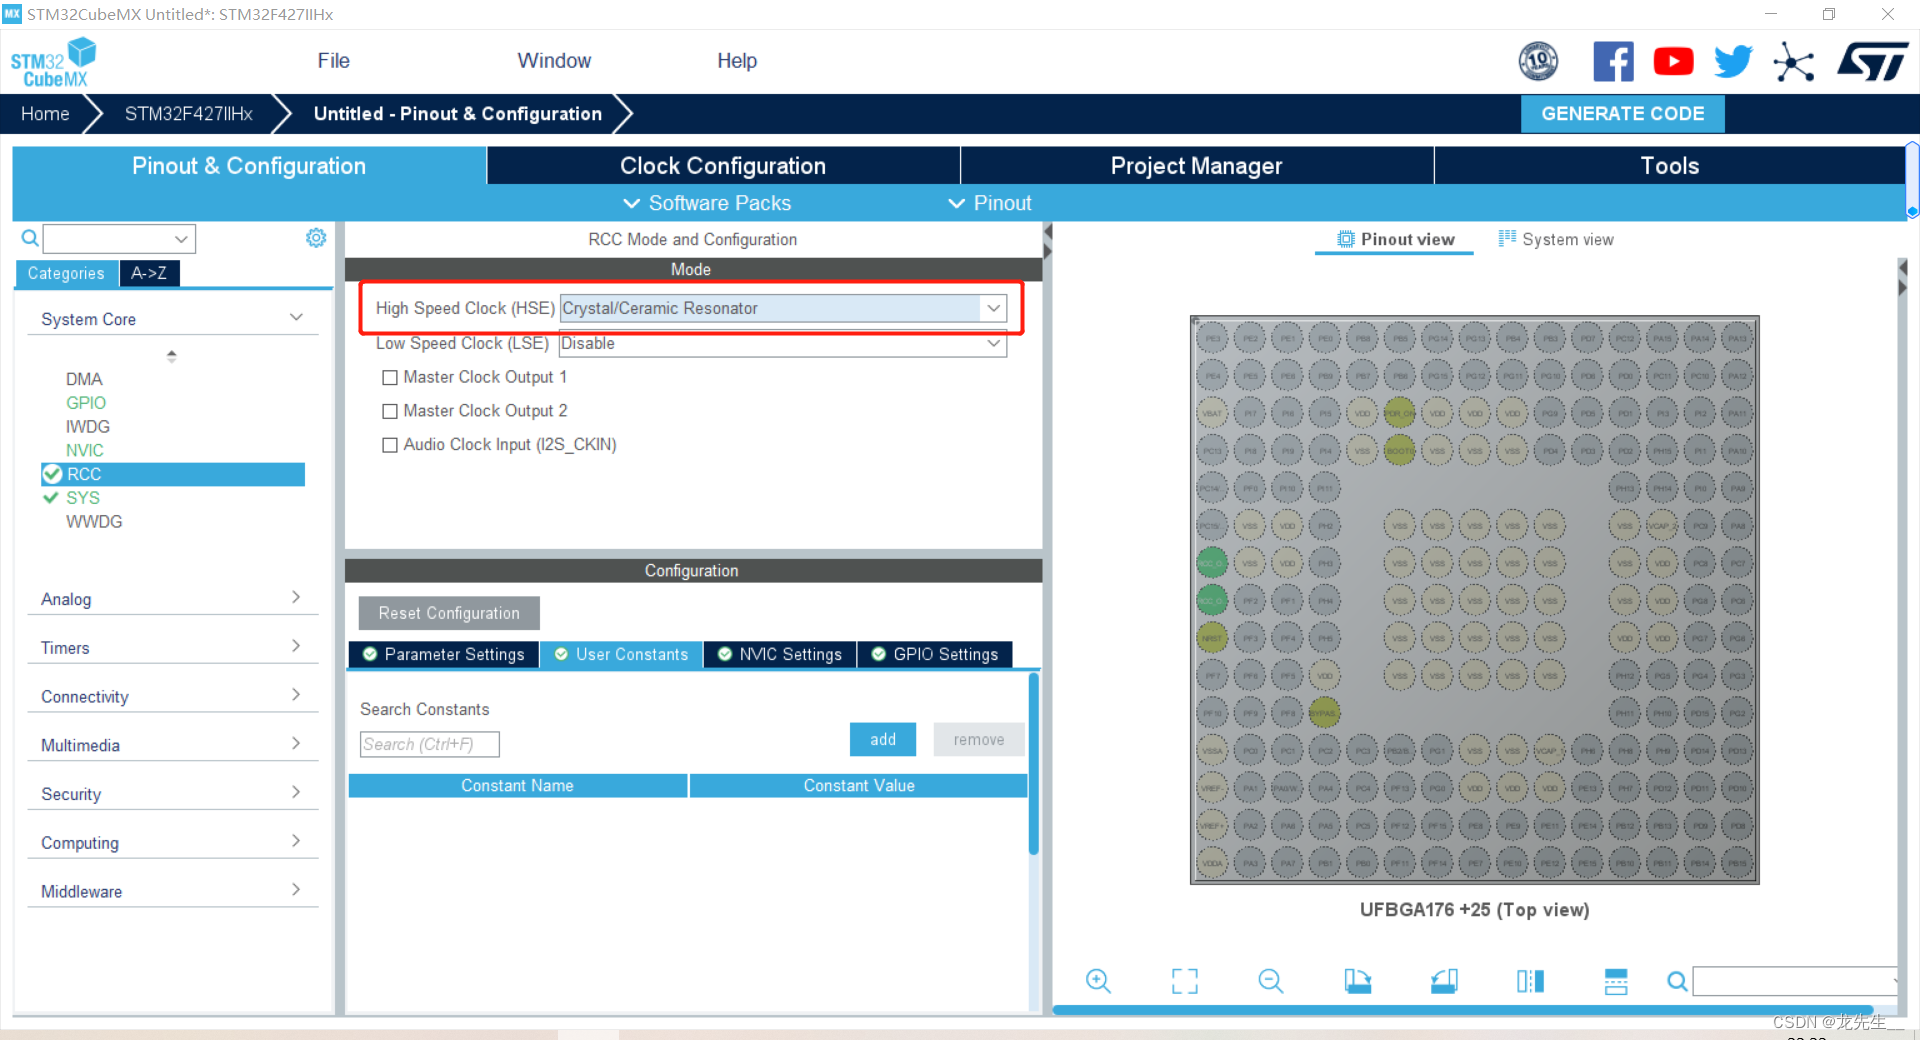Expand the Computing category
Screen dimensions: 1920x1040
tap(296, 841)
